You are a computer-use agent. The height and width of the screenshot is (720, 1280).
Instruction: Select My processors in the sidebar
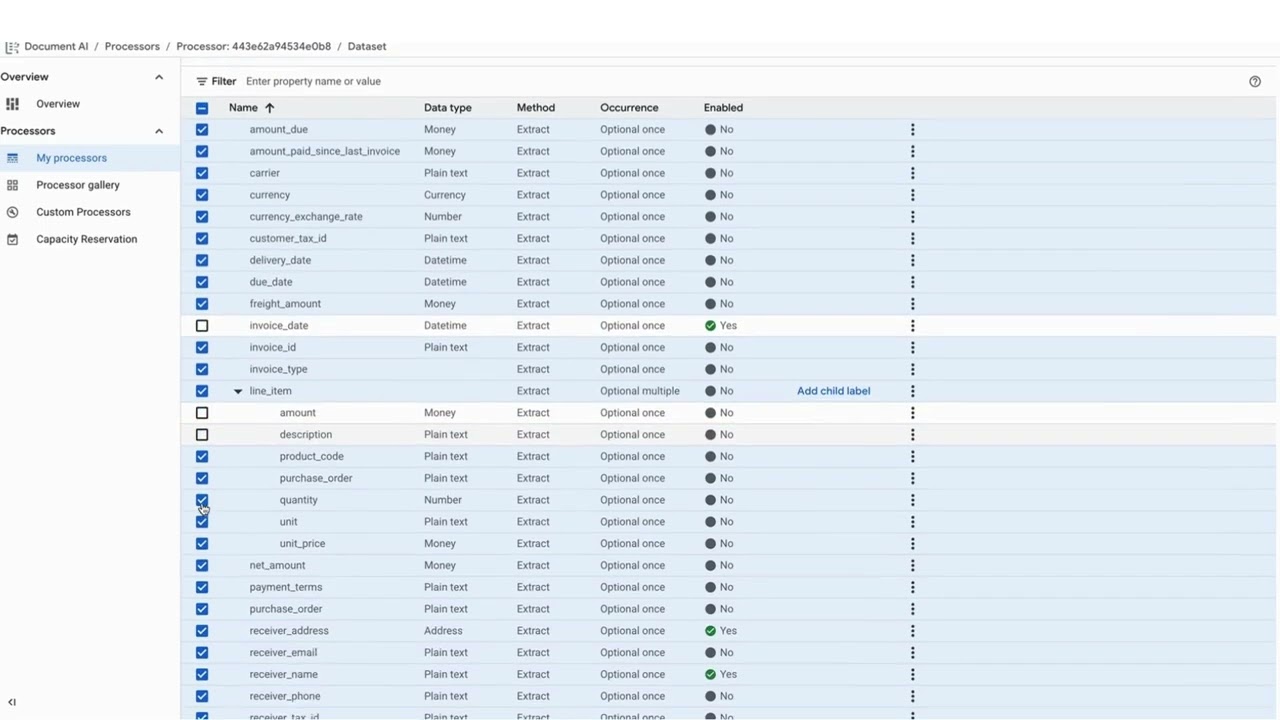pos(71,158)
